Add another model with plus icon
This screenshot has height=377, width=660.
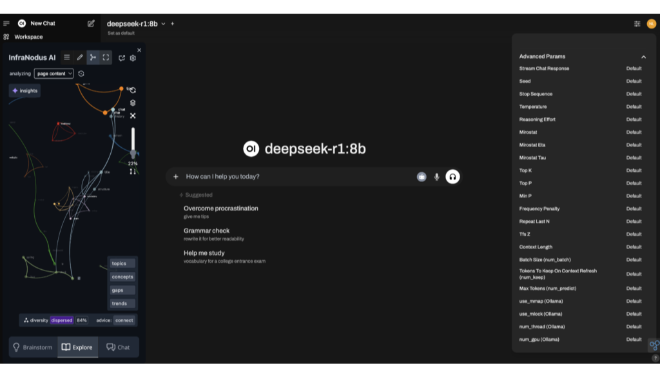tap(172, 24)
